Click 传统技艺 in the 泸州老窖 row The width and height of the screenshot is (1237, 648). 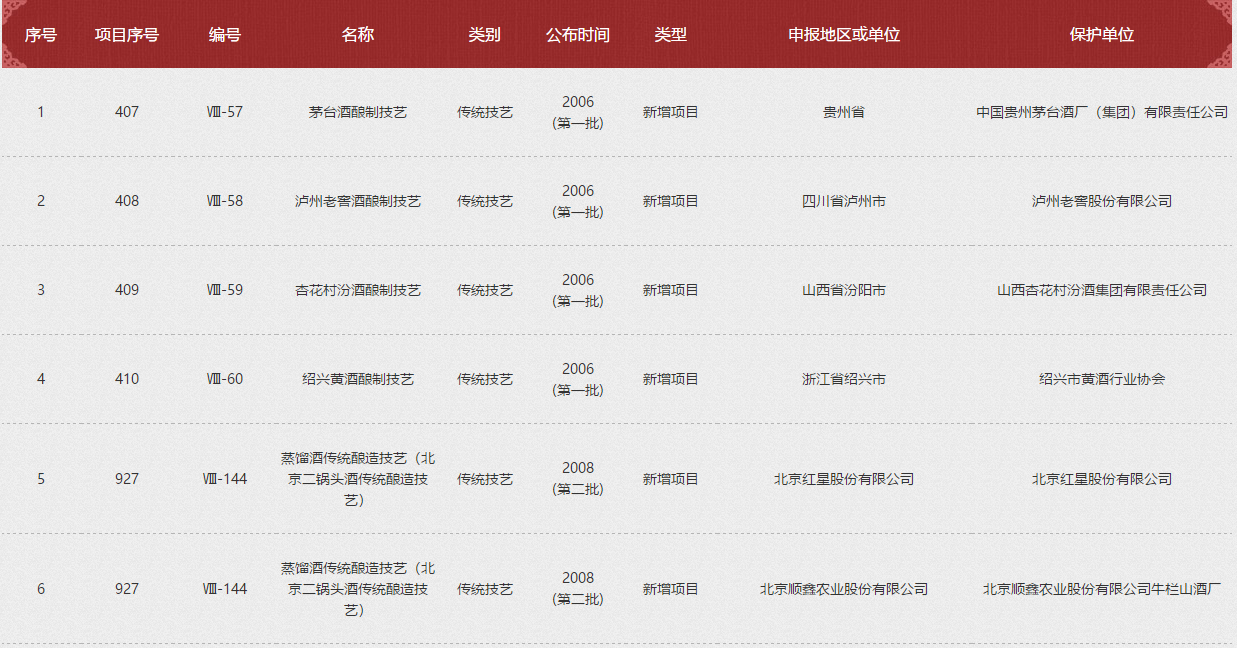click(x=485, y=201)
